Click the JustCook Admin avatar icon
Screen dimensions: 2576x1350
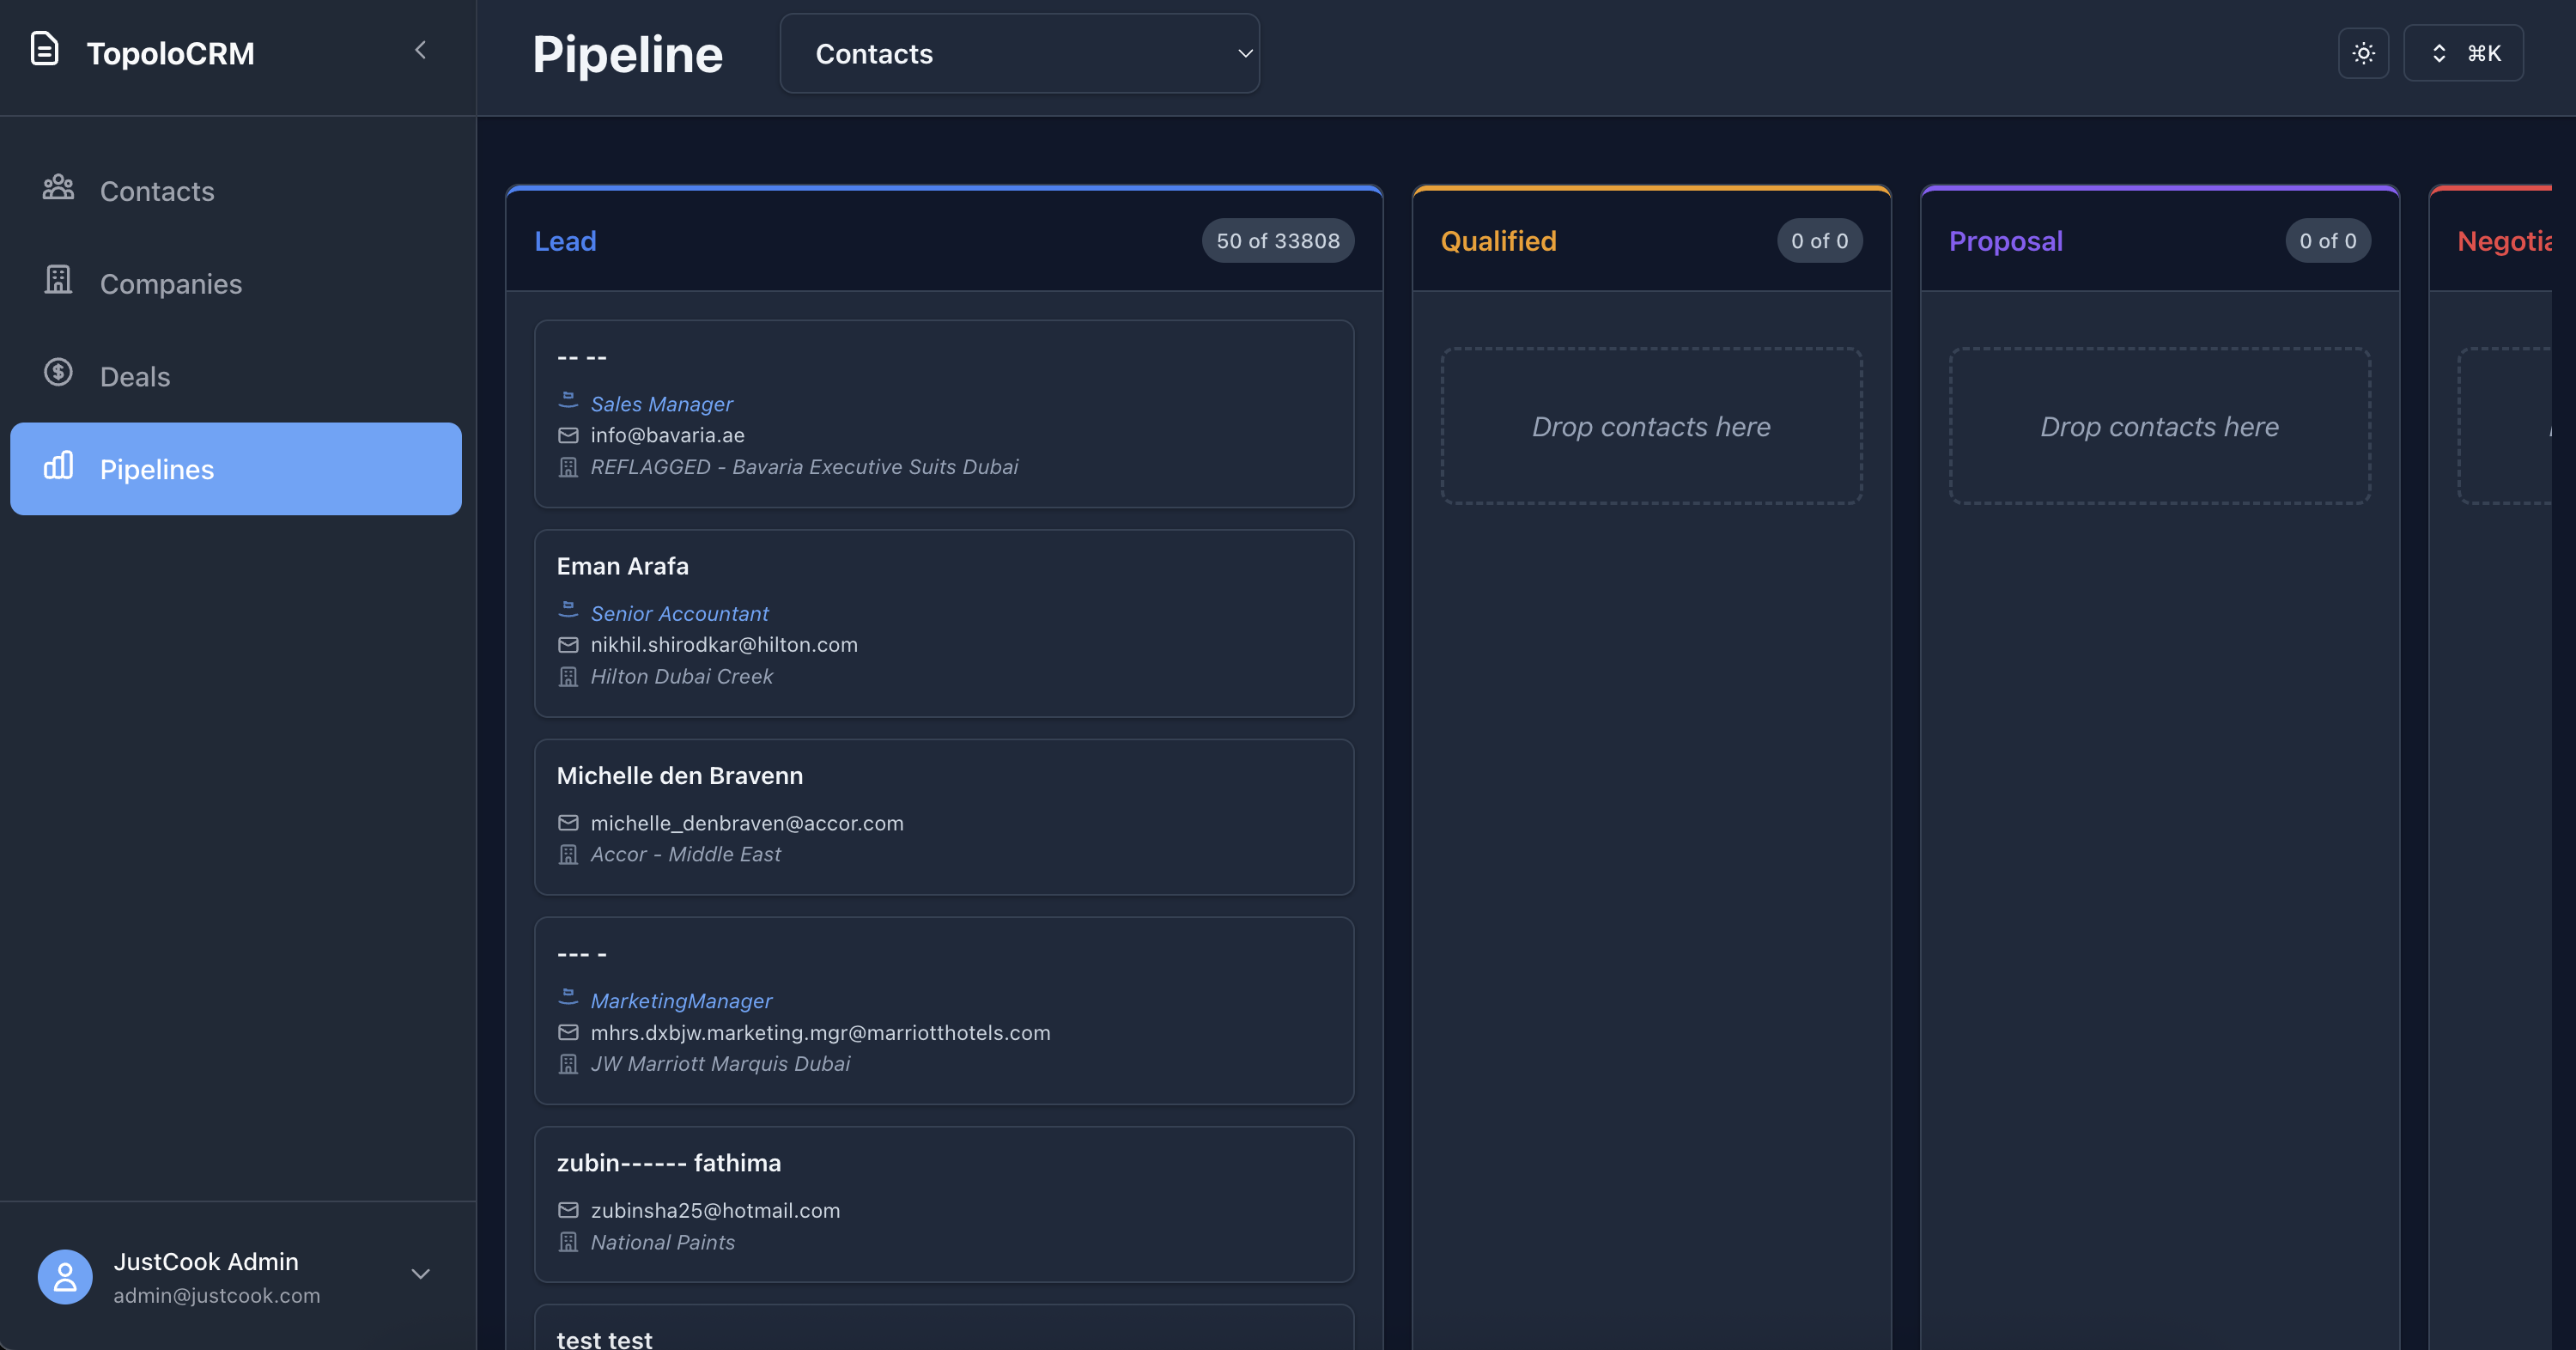[64, 1276]
